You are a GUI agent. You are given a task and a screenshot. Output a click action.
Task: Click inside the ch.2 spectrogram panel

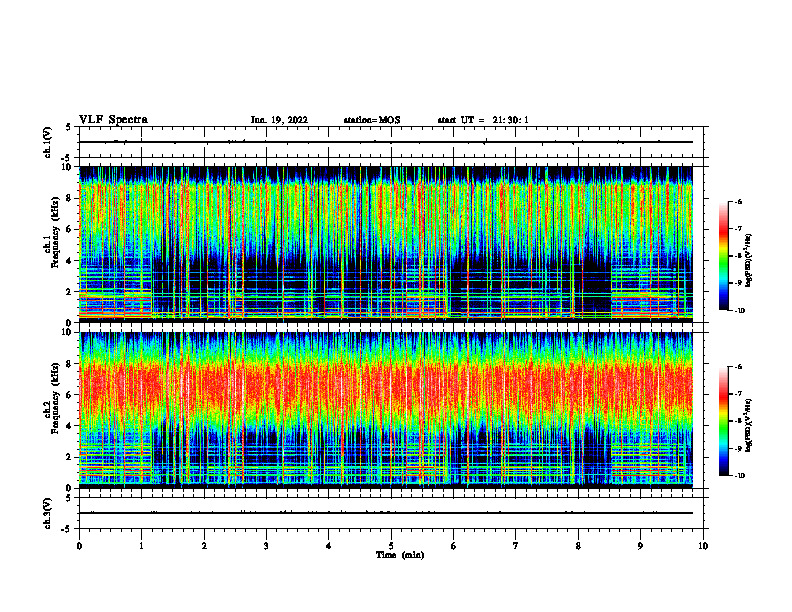pos(386,410)
